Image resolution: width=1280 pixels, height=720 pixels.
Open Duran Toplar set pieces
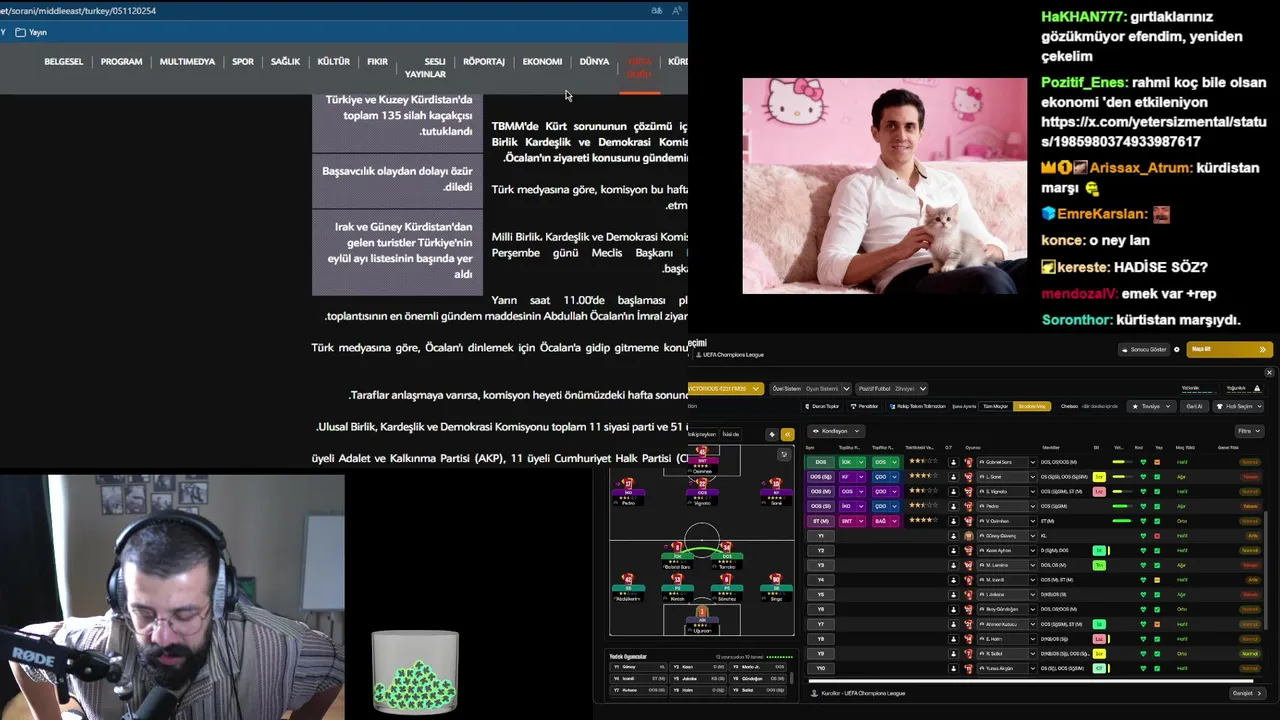(x=822, y=406)
